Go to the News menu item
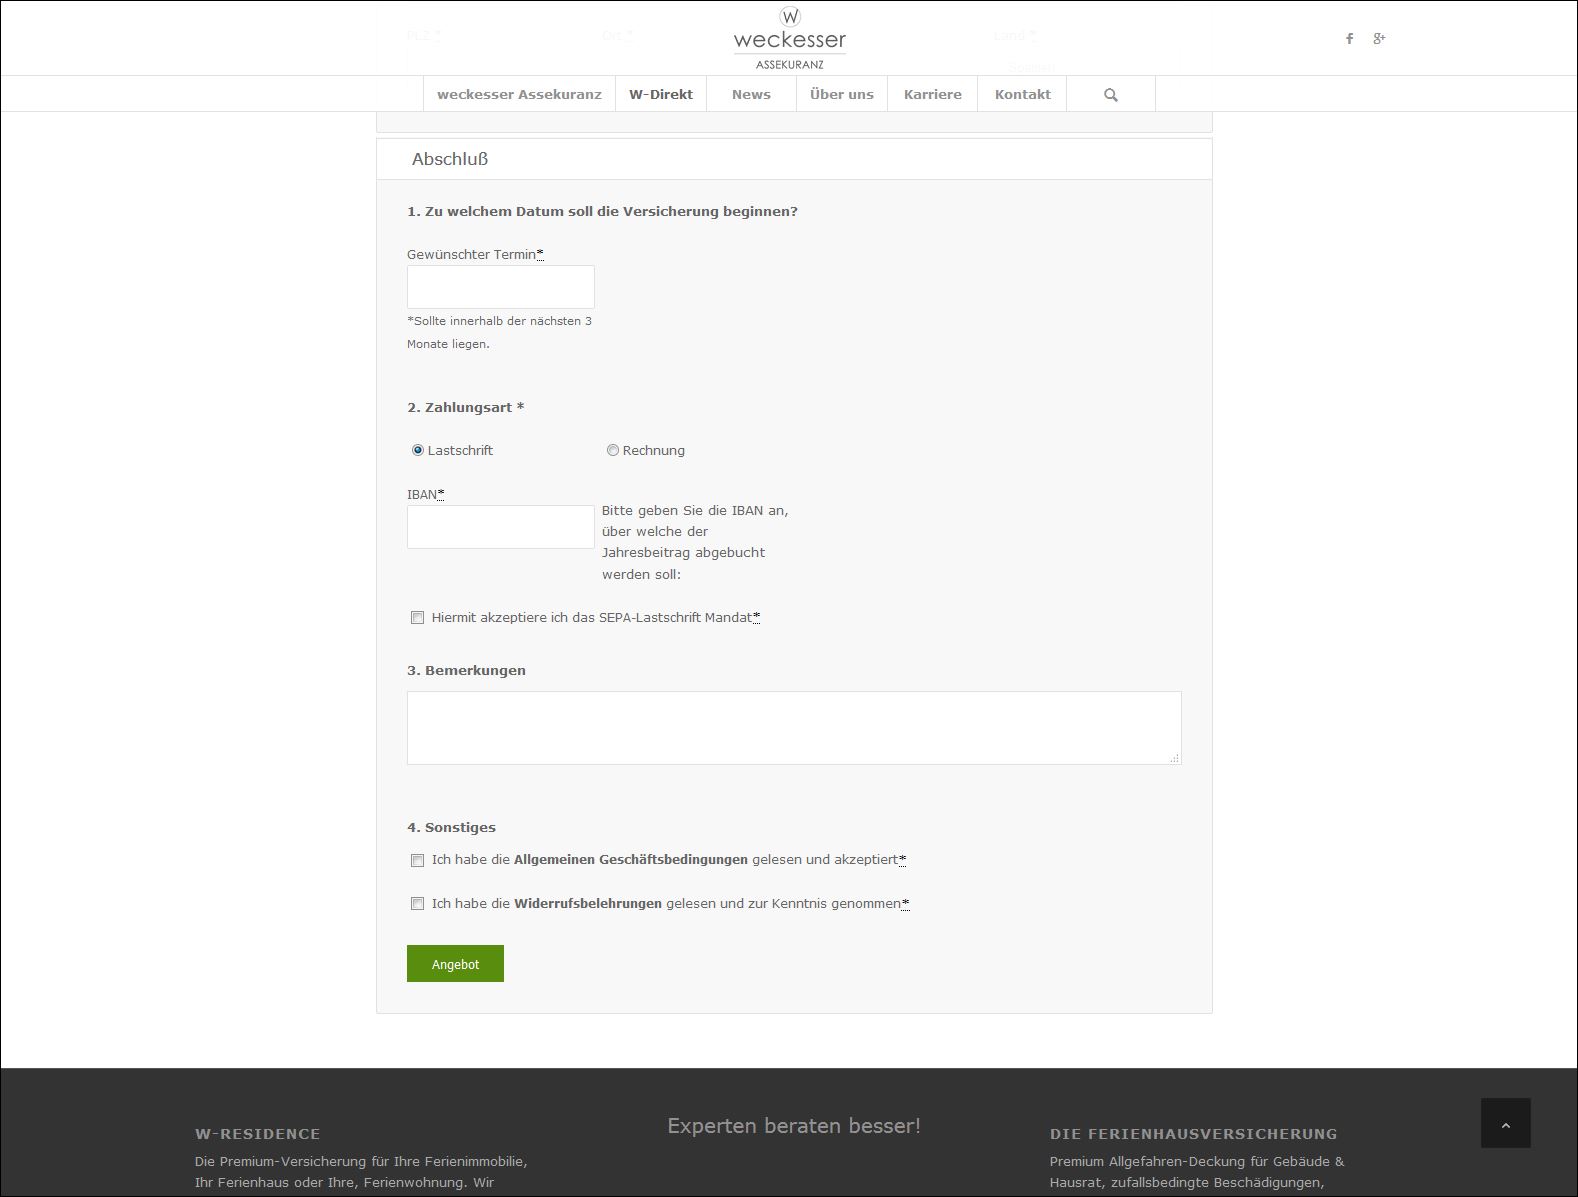Viewport: 1578px width, 1197px height. click(x=751, y=95)
